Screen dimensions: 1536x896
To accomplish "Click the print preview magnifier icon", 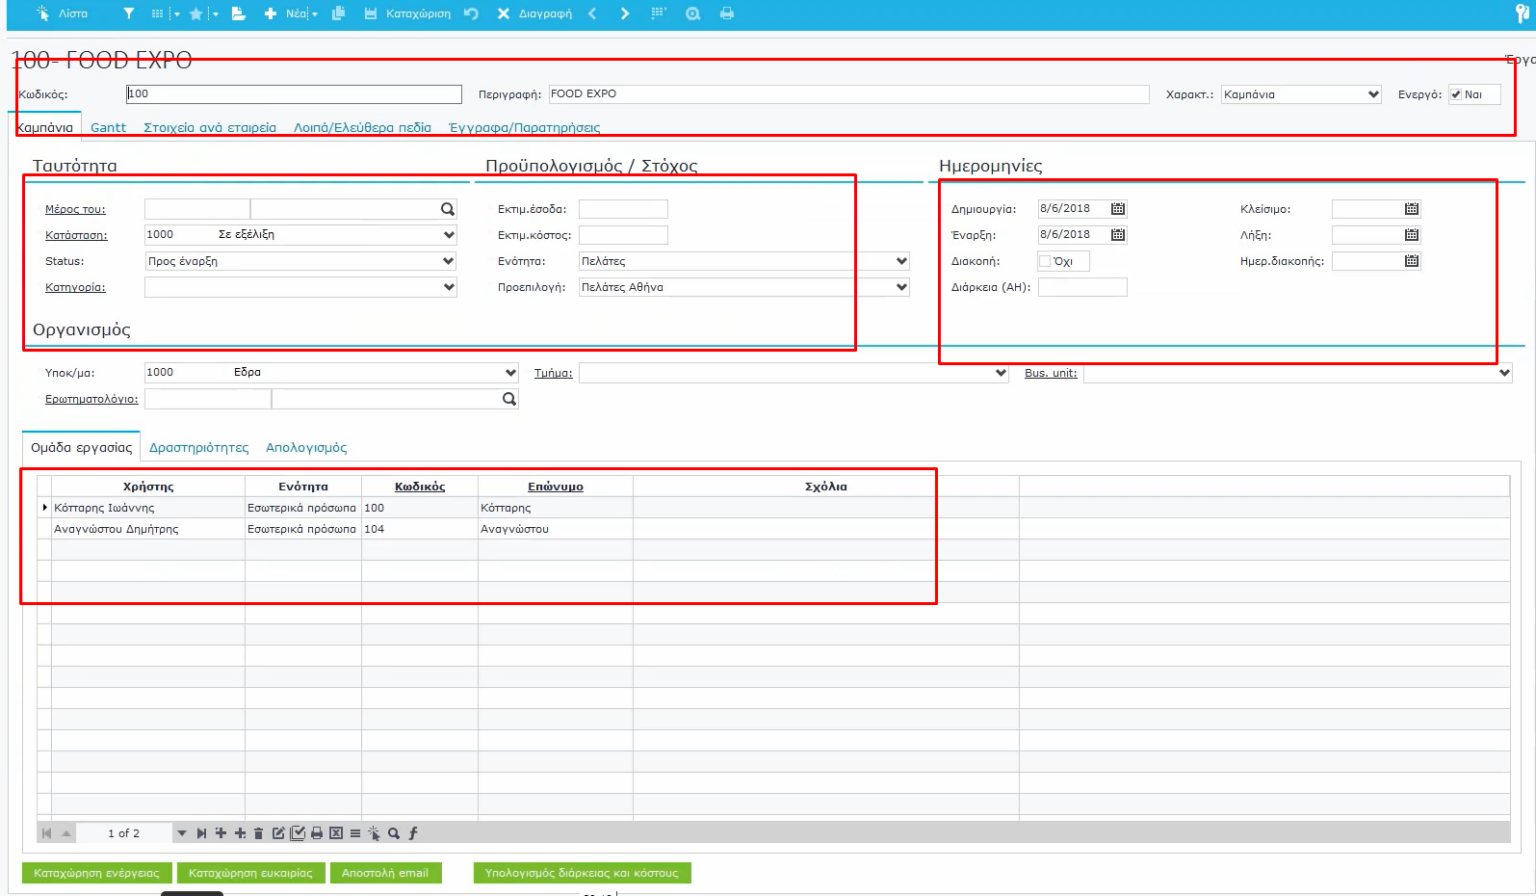I will [x=692, y=14].
